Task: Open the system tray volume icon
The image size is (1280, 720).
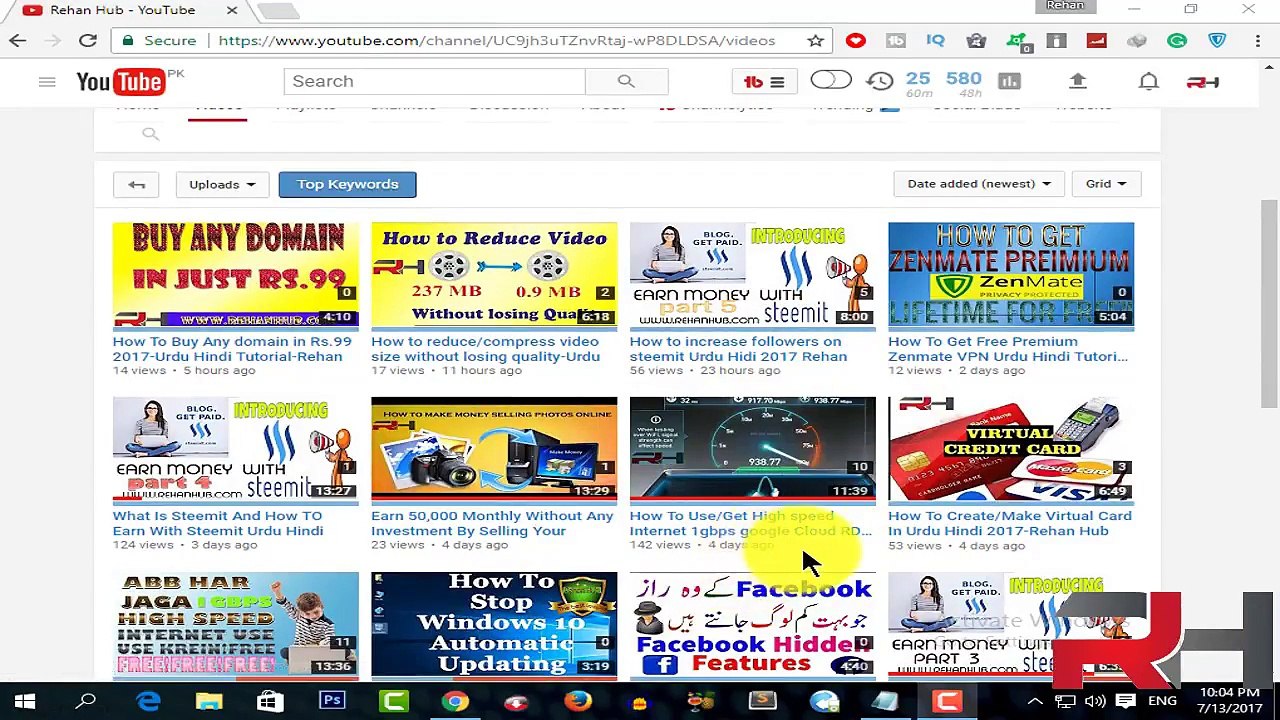Action: pyautogui.click(x=1095, y=702)
